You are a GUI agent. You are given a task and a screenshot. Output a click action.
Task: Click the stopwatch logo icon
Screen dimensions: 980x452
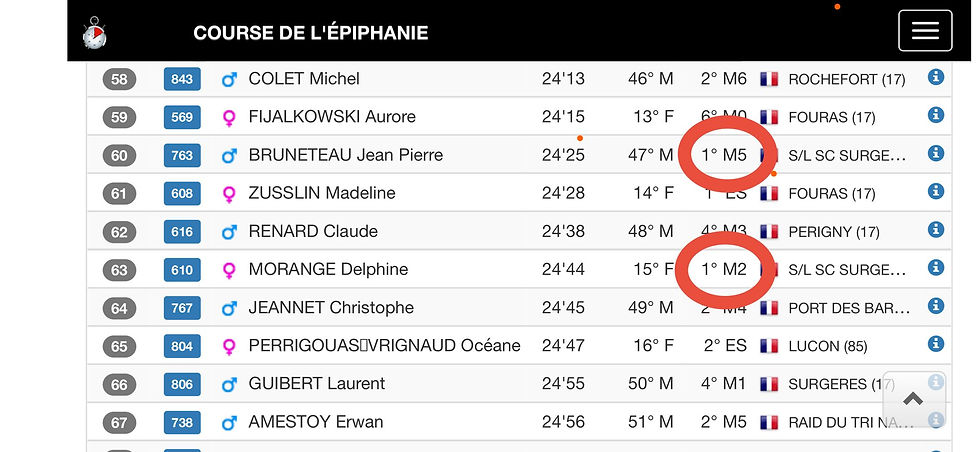tap(93, 32)
